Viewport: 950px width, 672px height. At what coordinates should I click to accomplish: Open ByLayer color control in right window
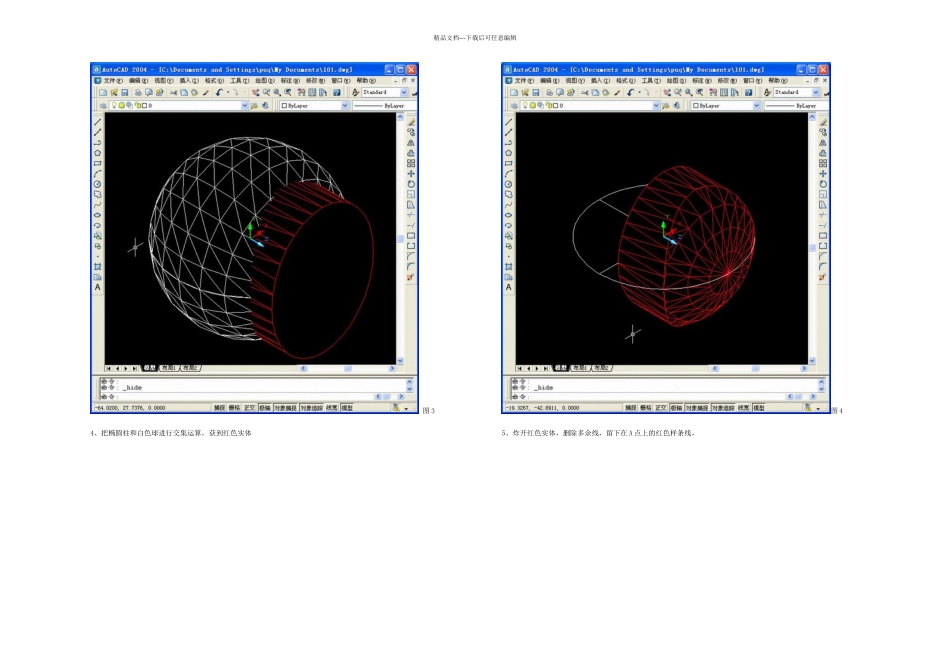(723, 105)
